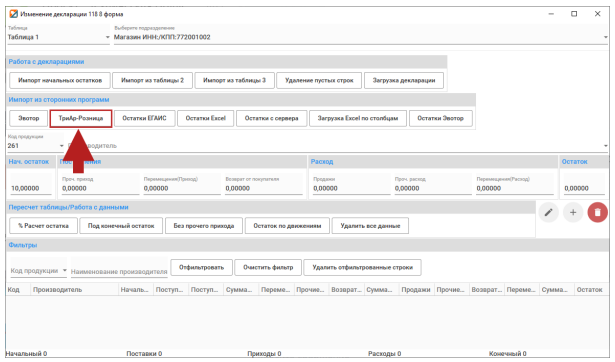The image size is (615, 362).
Task: Click the Нач. остаток value field
Action: 31,188
